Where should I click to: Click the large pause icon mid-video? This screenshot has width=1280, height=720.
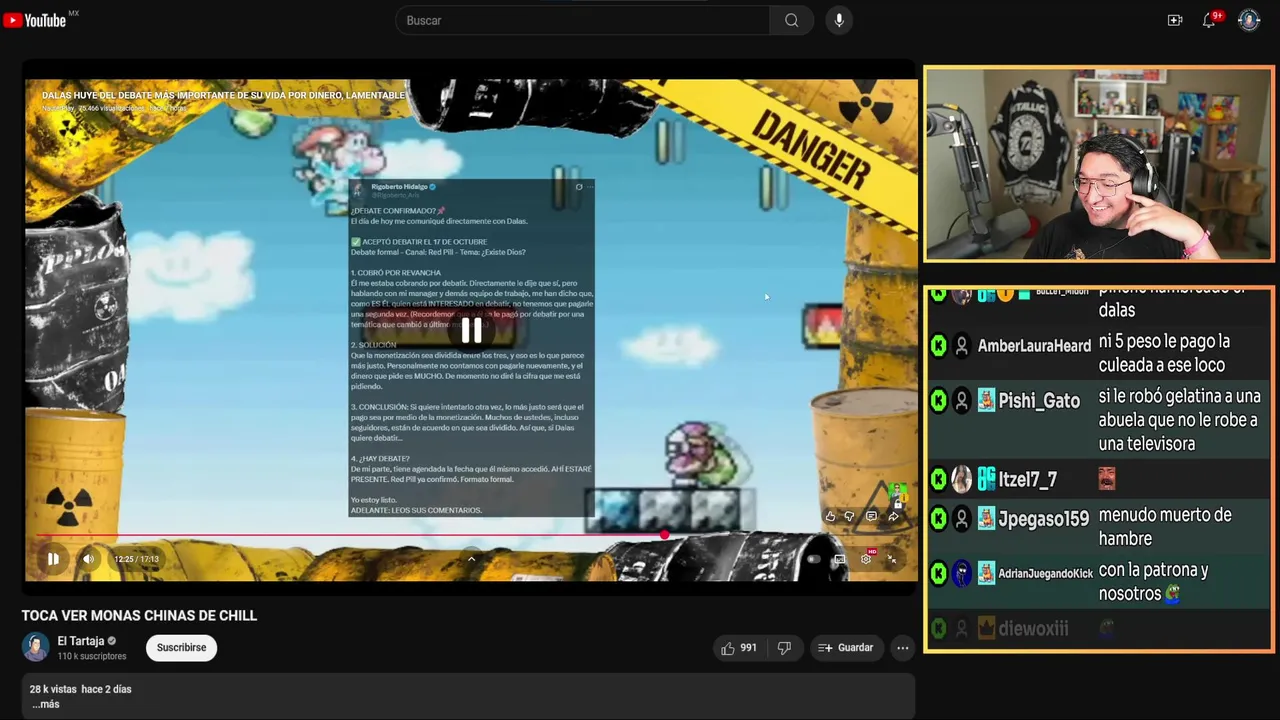tap(471, 329)
